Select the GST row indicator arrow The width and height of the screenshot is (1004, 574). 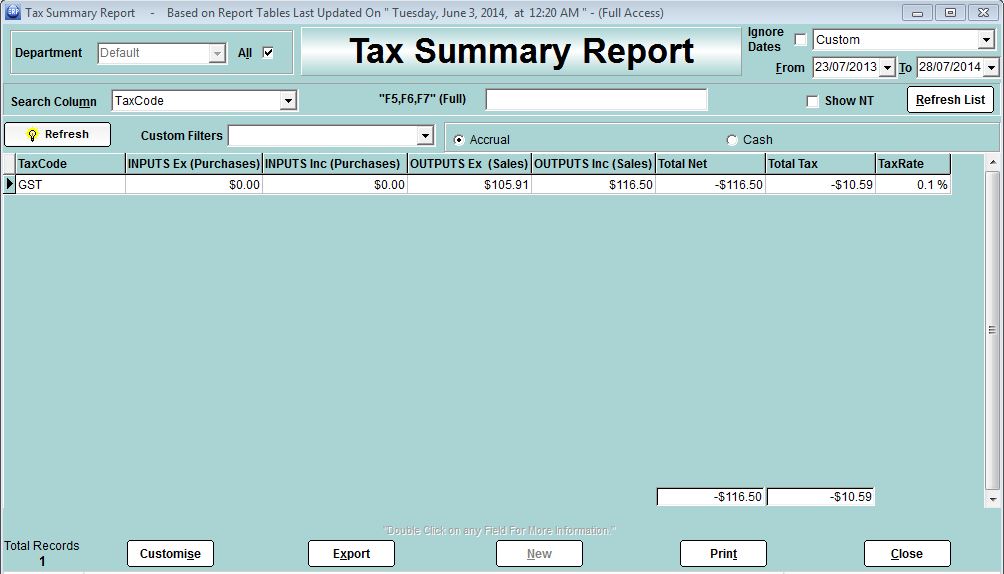[10, 184]
